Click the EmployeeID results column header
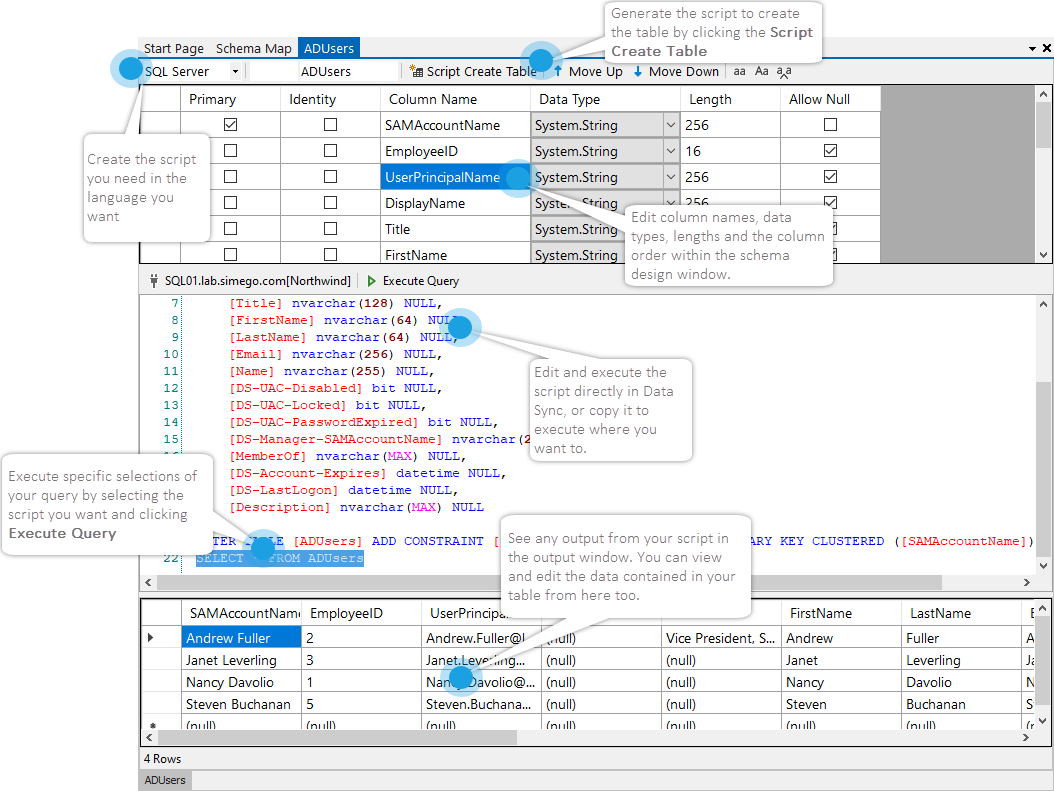The image size is (1054, 791). point(362,613)
